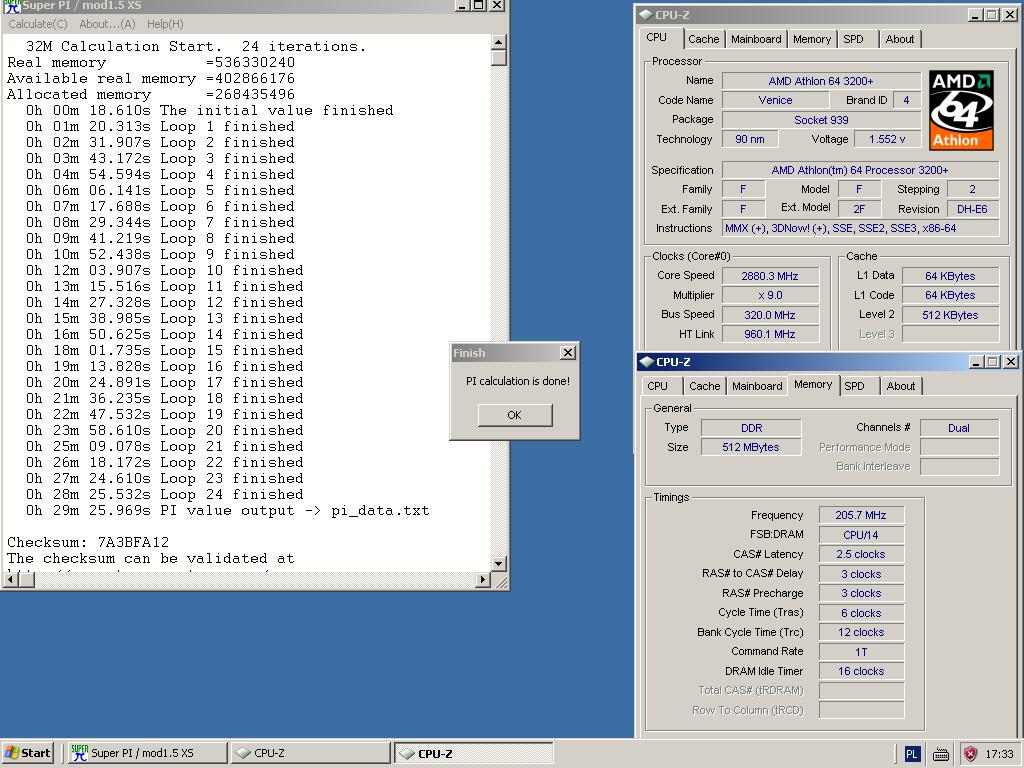Click the Name field AMD Athlon 64 3200+
Screen dimensions: 1024x768
(821, 81)
